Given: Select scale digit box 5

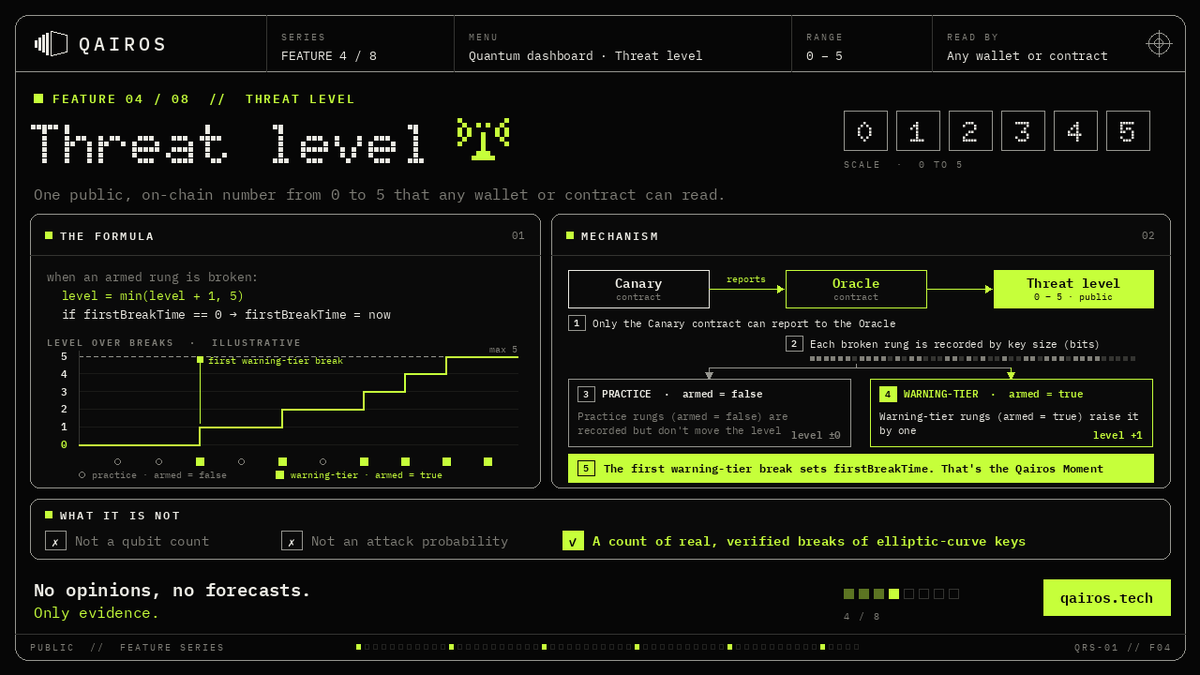Looking at the screenshot, I should pyautogui.click(x=1128, y=131).
